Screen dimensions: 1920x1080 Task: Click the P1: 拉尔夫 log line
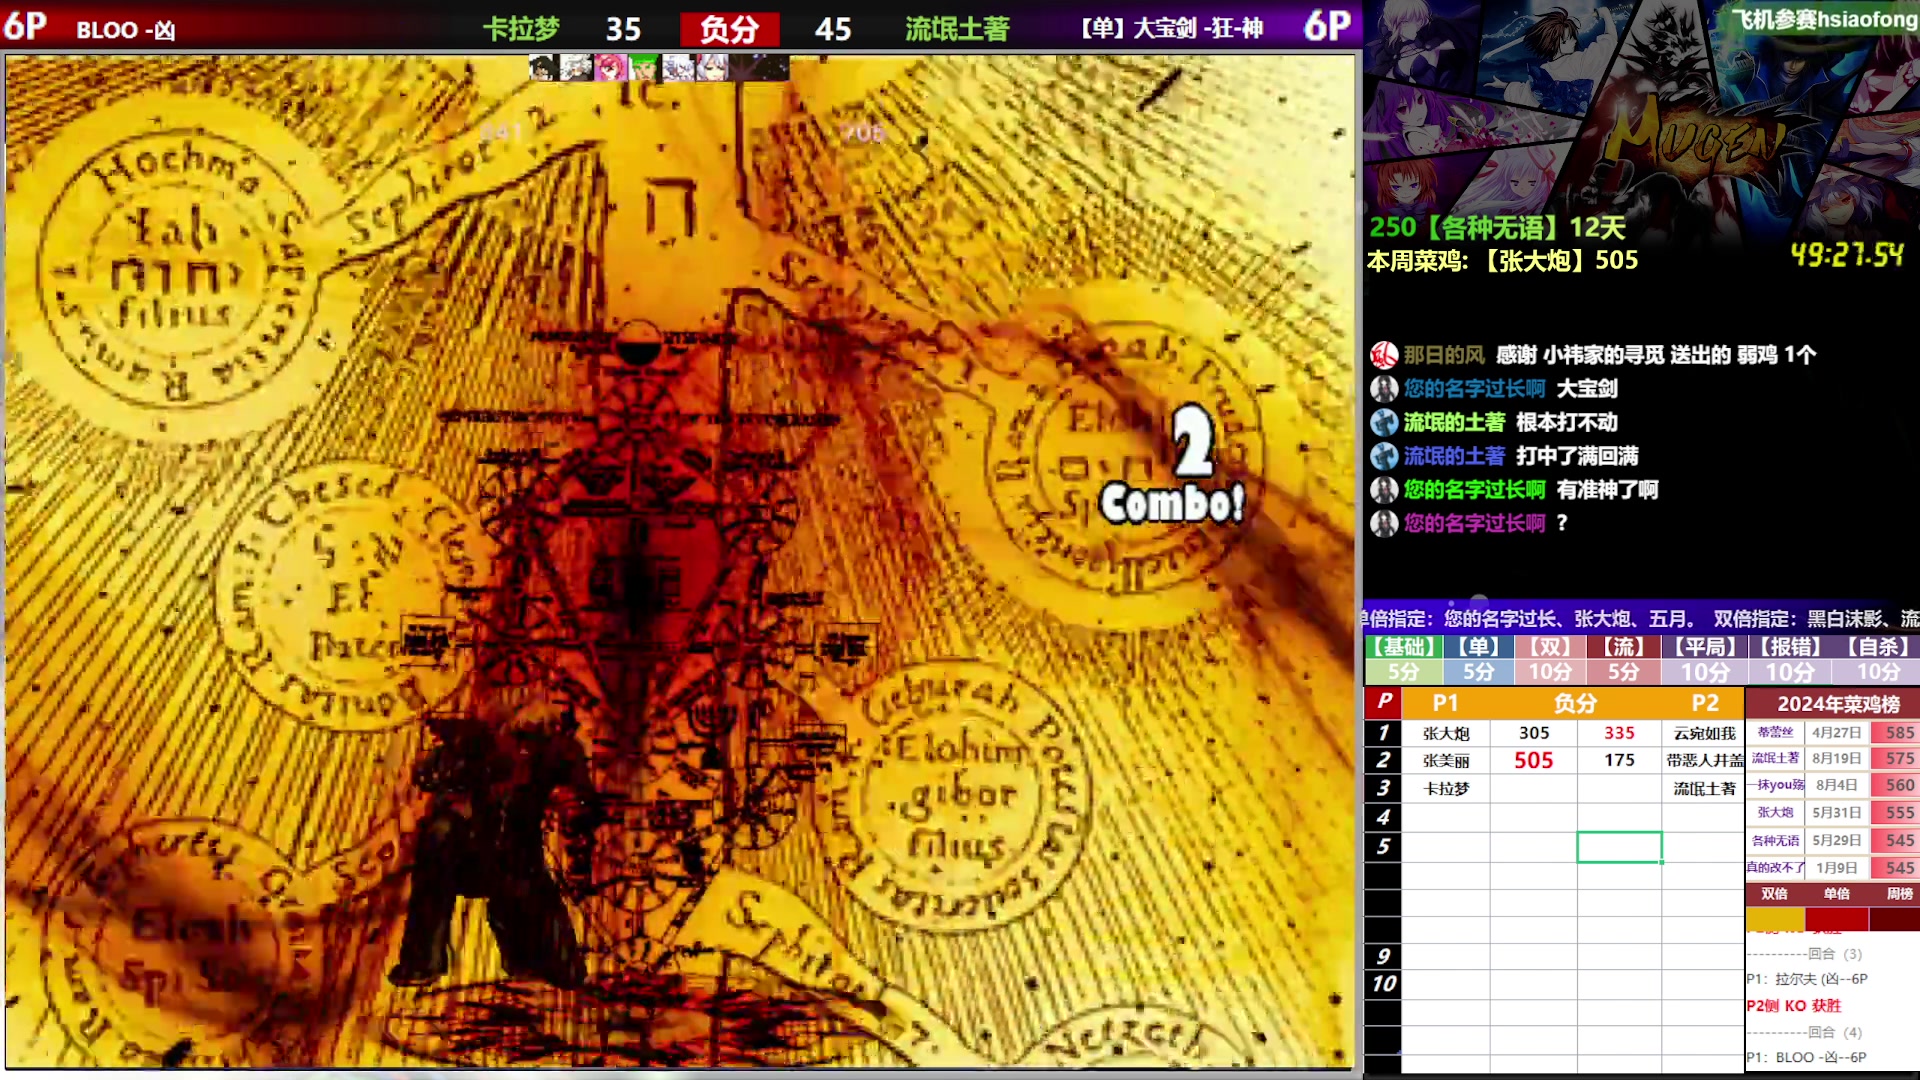tap(1807, 979)
